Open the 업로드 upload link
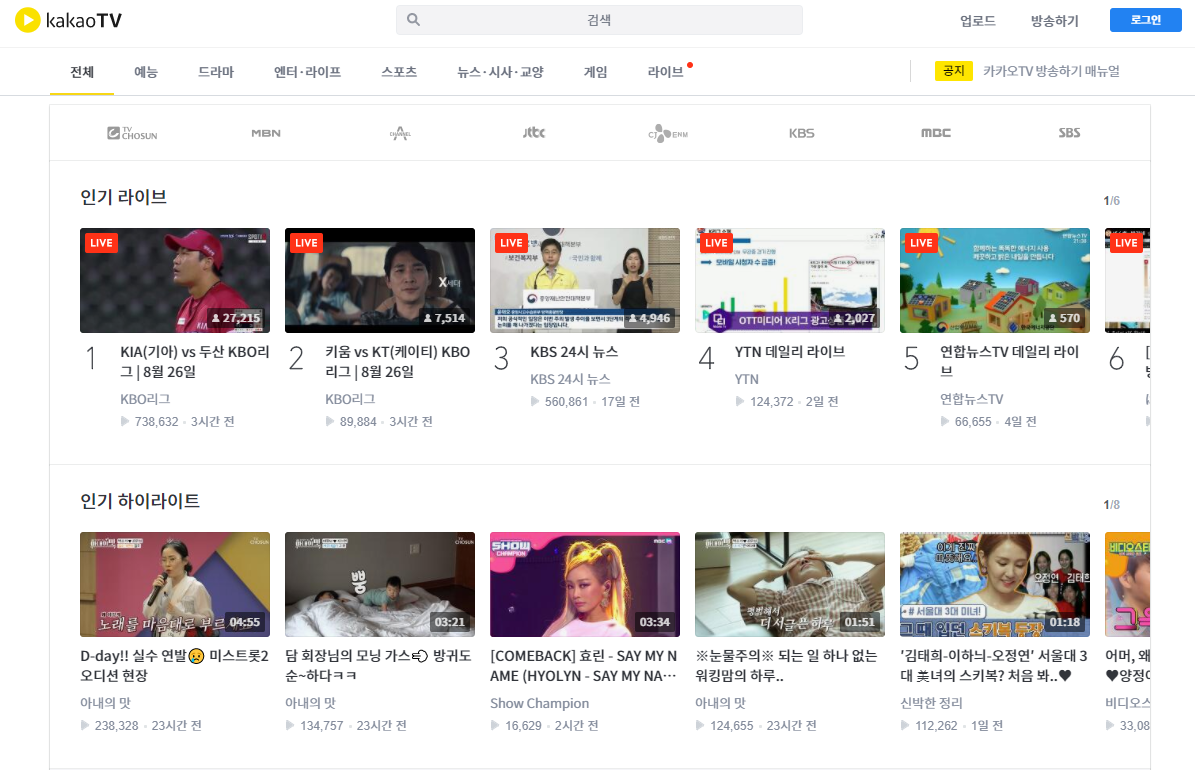Image resolution: width=1195 pixels, height=770 pixels. pos(978,21)
